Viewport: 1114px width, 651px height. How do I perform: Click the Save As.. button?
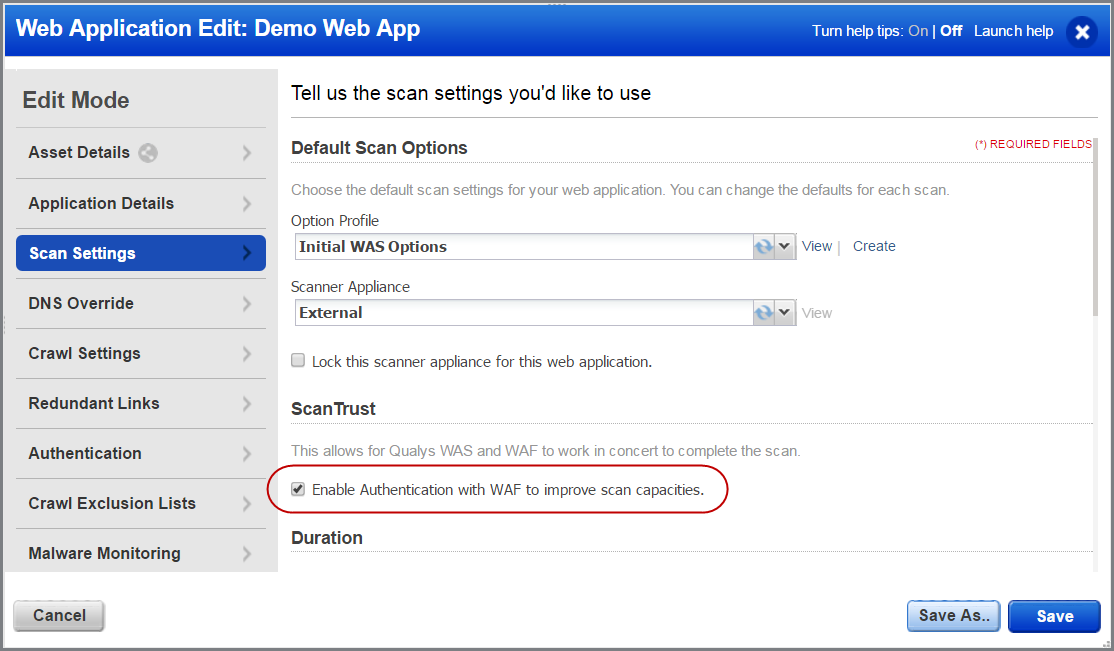pos(953,615)
